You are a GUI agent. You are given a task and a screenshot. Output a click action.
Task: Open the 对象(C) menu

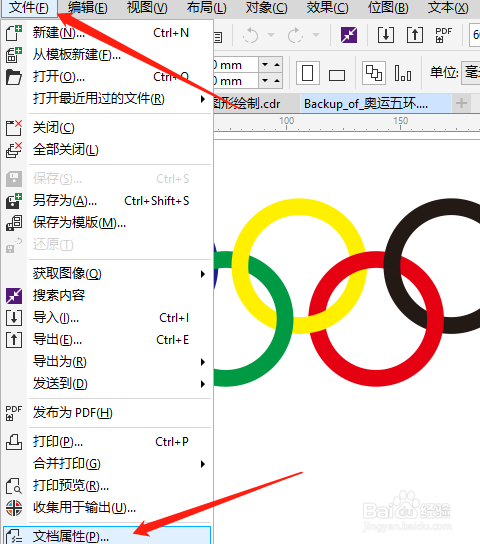point(266,8)
